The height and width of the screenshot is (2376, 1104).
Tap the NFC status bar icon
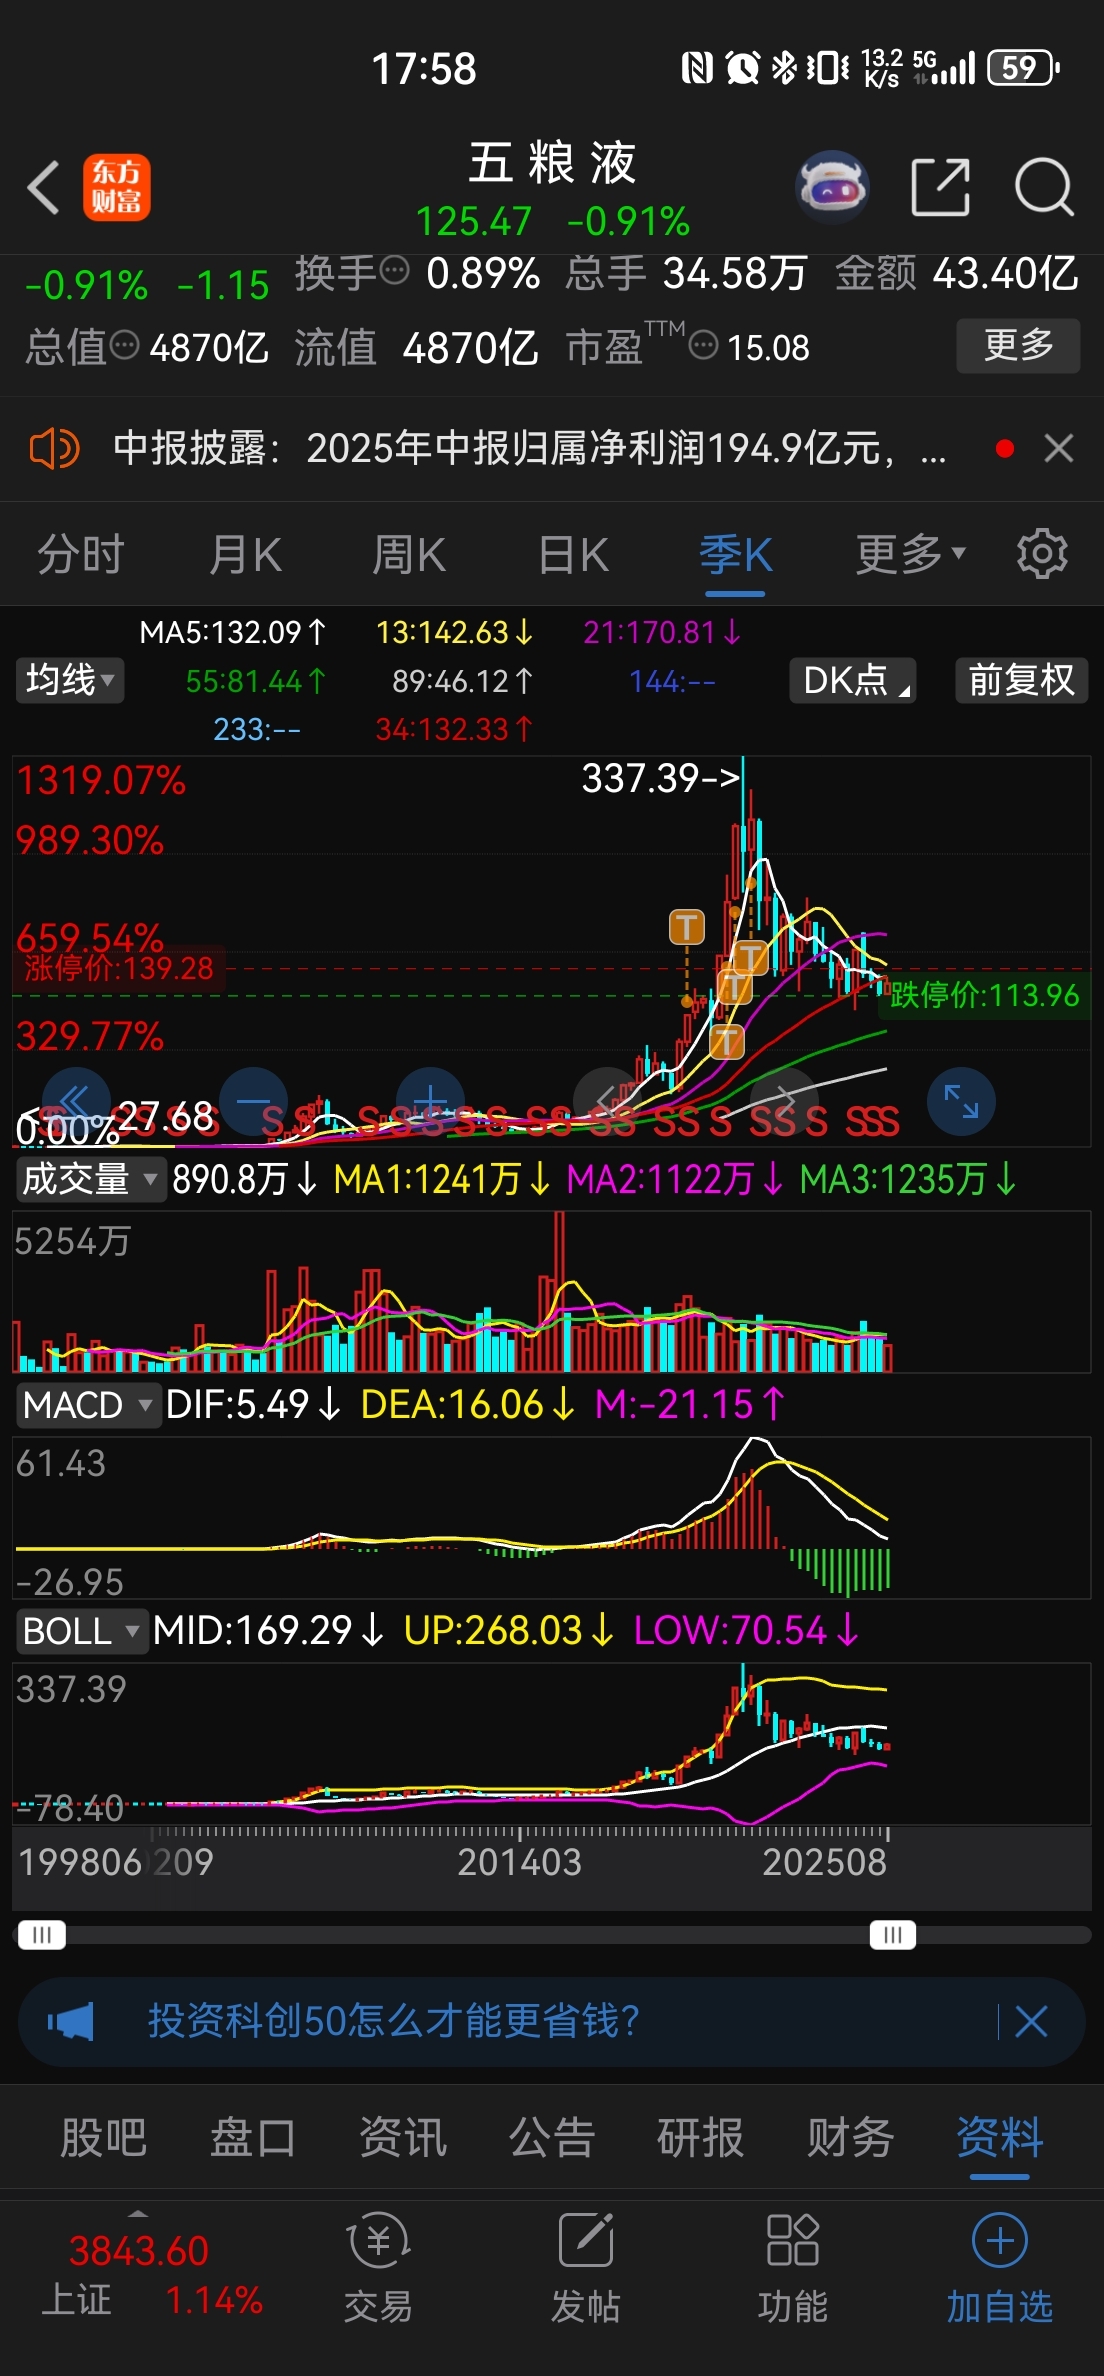pos(697,68)
